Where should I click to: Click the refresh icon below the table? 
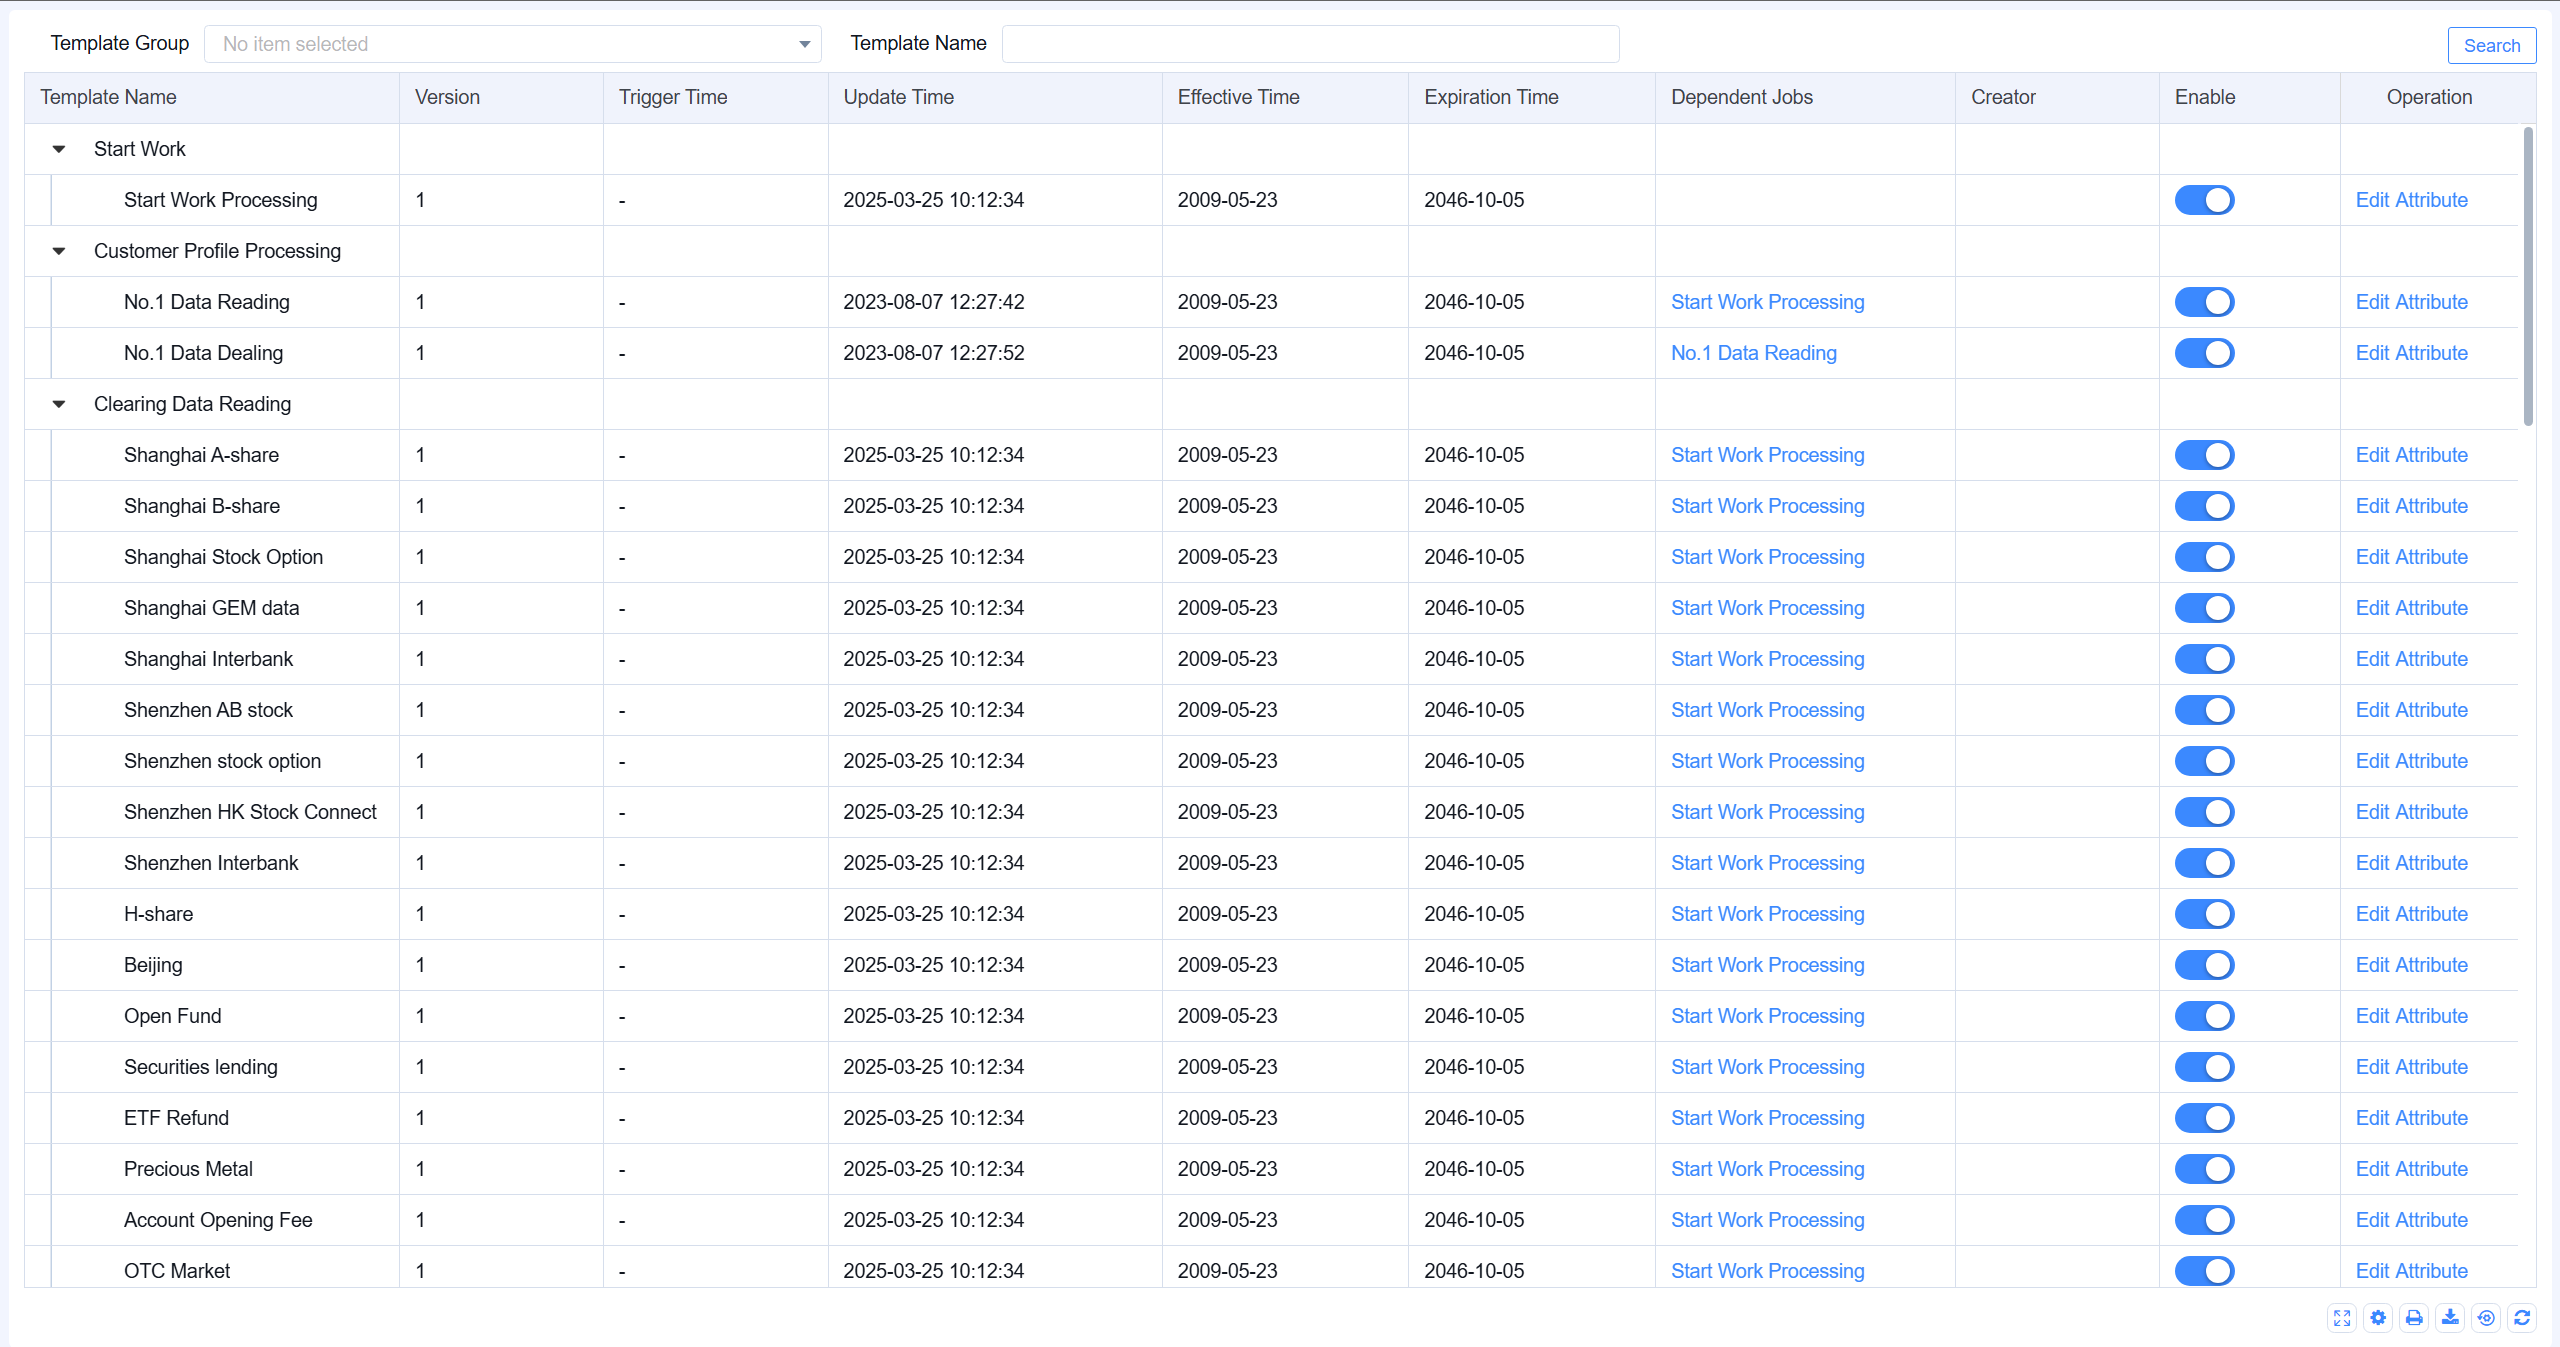2522,1318
